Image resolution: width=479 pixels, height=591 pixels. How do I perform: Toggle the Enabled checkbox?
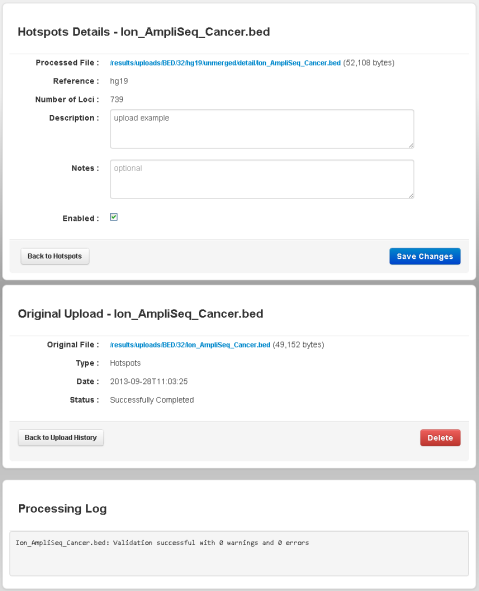114,217
